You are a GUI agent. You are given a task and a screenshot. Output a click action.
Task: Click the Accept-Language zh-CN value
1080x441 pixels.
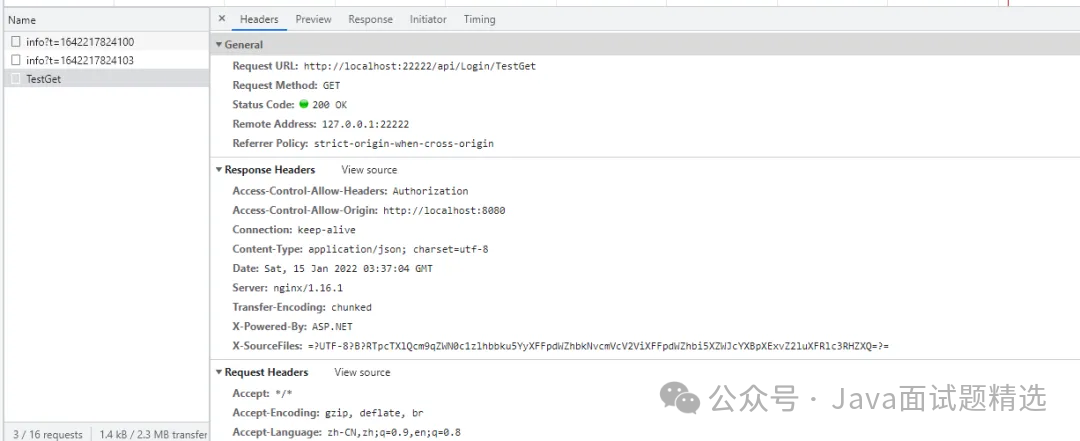393,432
